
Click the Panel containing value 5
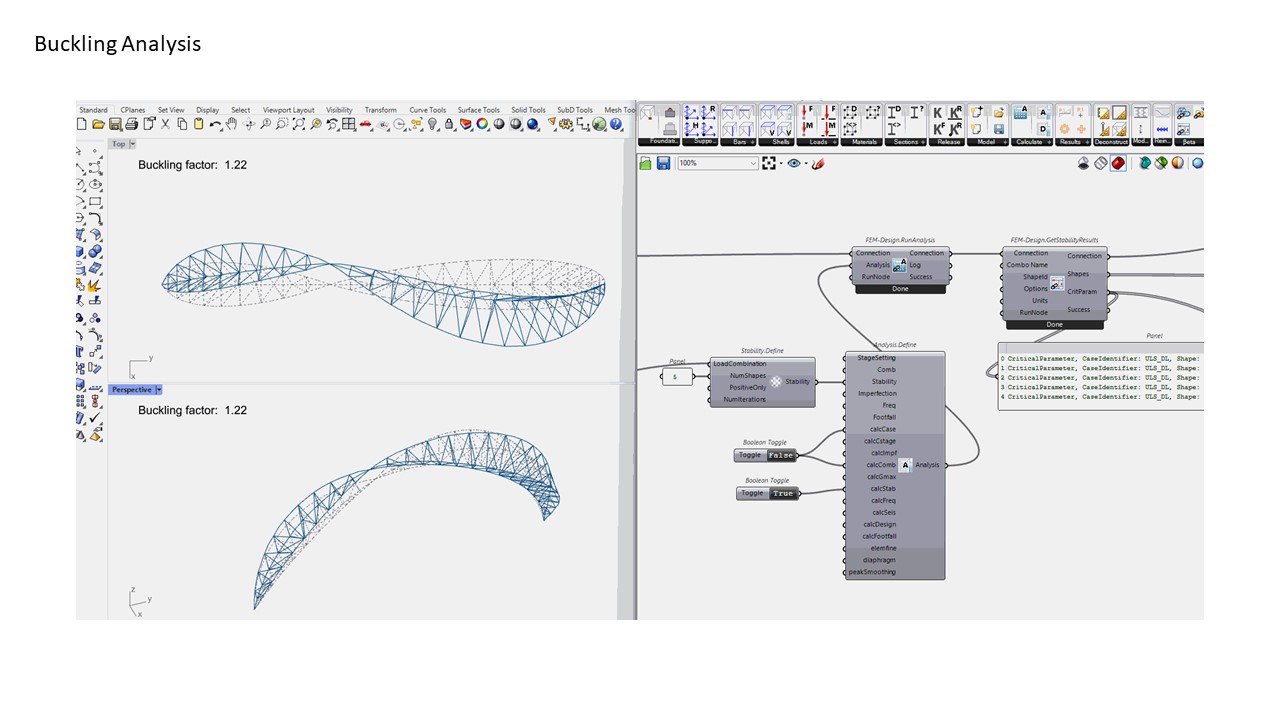click(675, 376)
